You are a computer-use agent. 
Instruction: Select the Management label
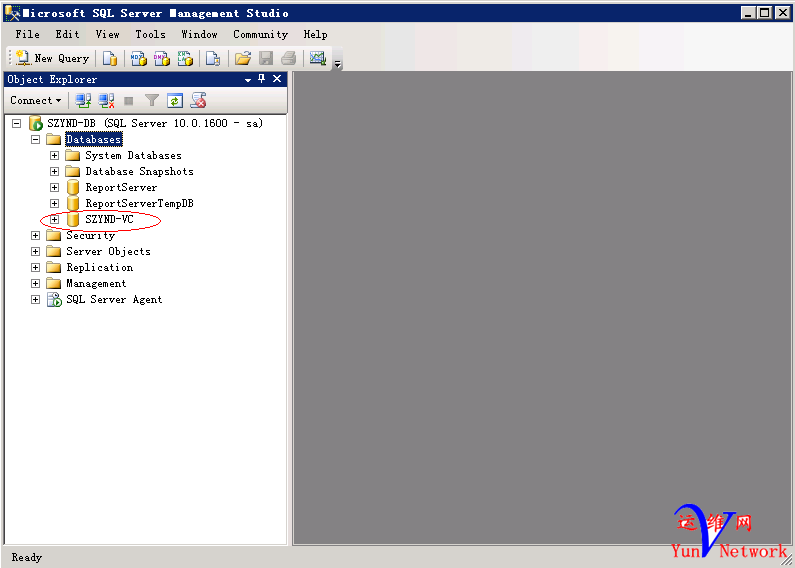[96, 283]
